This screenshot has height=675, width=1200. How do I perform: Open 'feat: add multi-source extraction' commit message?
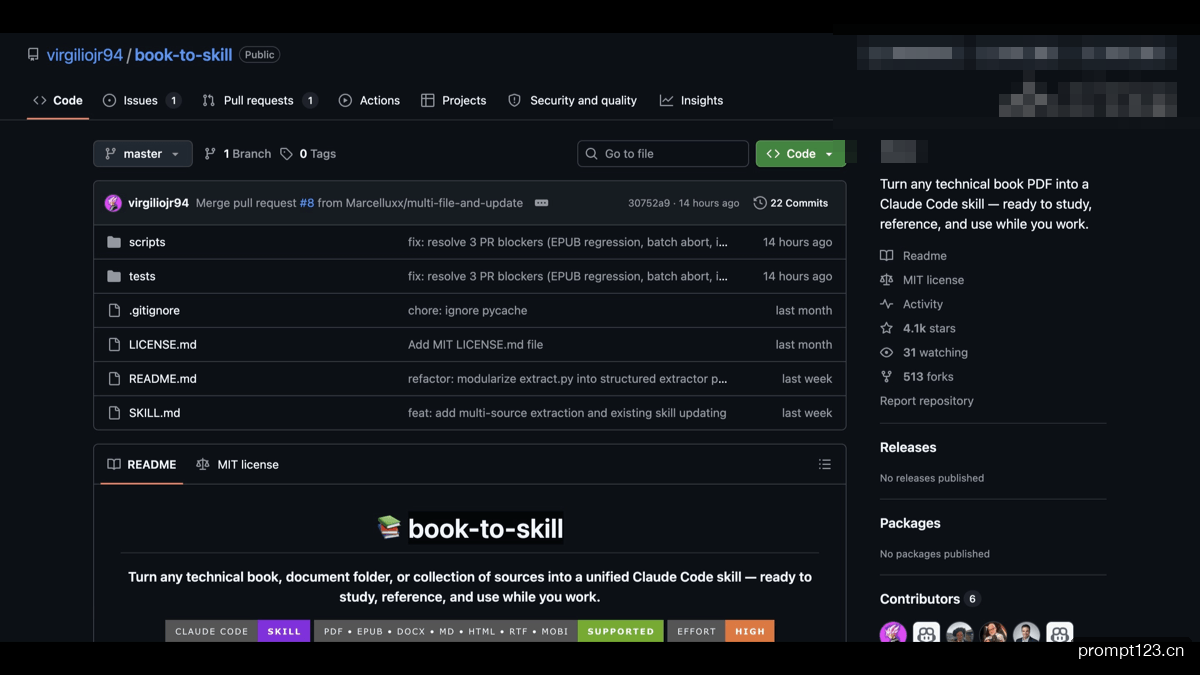tap(567, 412)
